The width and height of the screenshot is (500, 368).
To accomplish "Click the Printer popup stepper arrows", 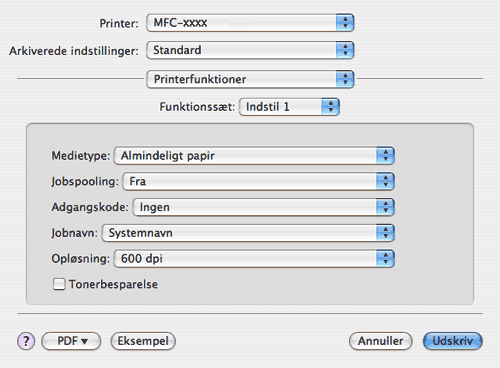I will point(345,23).
